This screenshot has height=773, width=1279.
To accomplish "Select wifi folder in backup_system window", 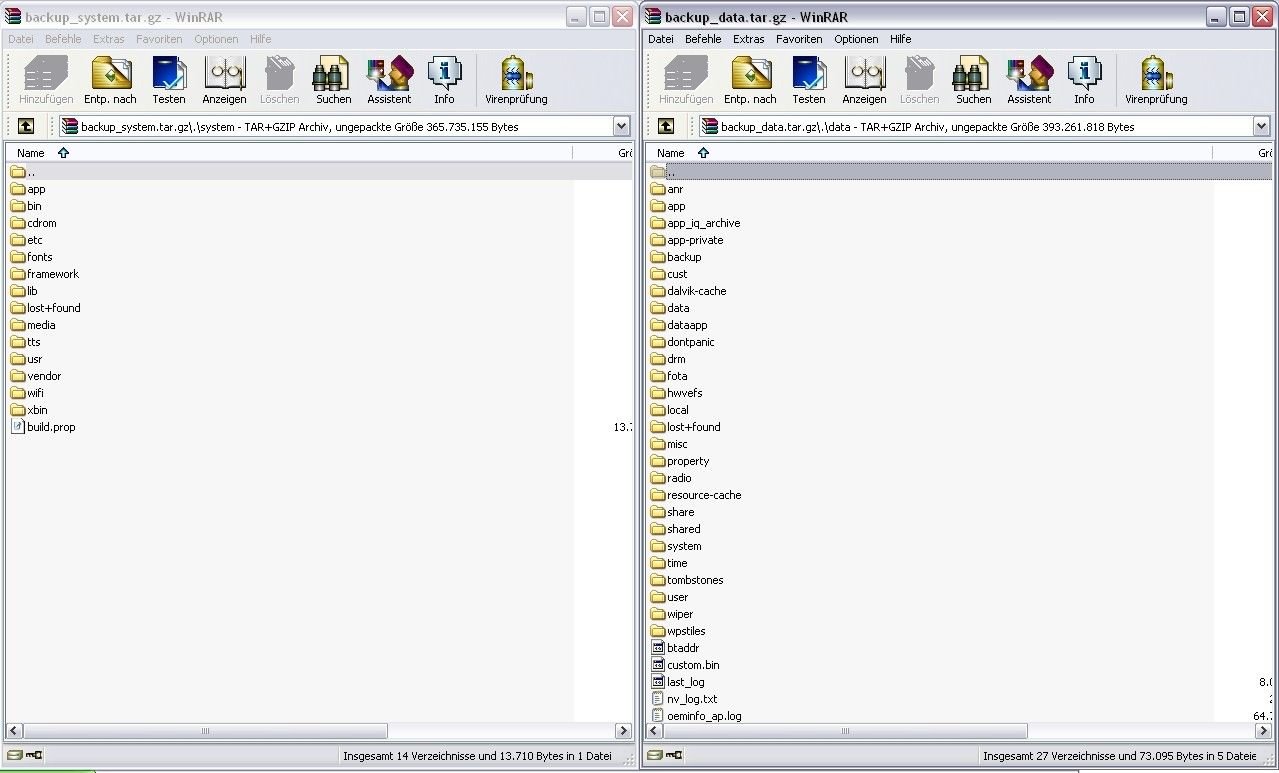I will tap(27, 393).
